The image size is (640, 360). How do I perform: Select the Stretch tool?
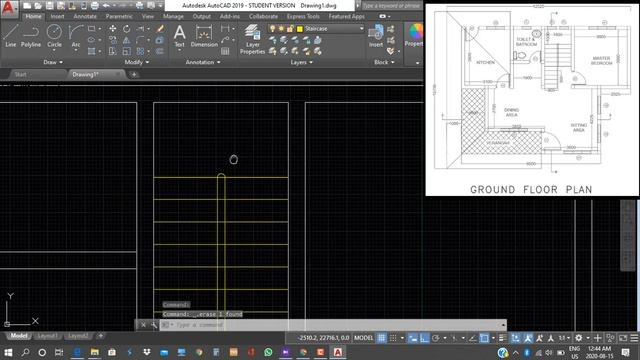(x=113, y=51)
